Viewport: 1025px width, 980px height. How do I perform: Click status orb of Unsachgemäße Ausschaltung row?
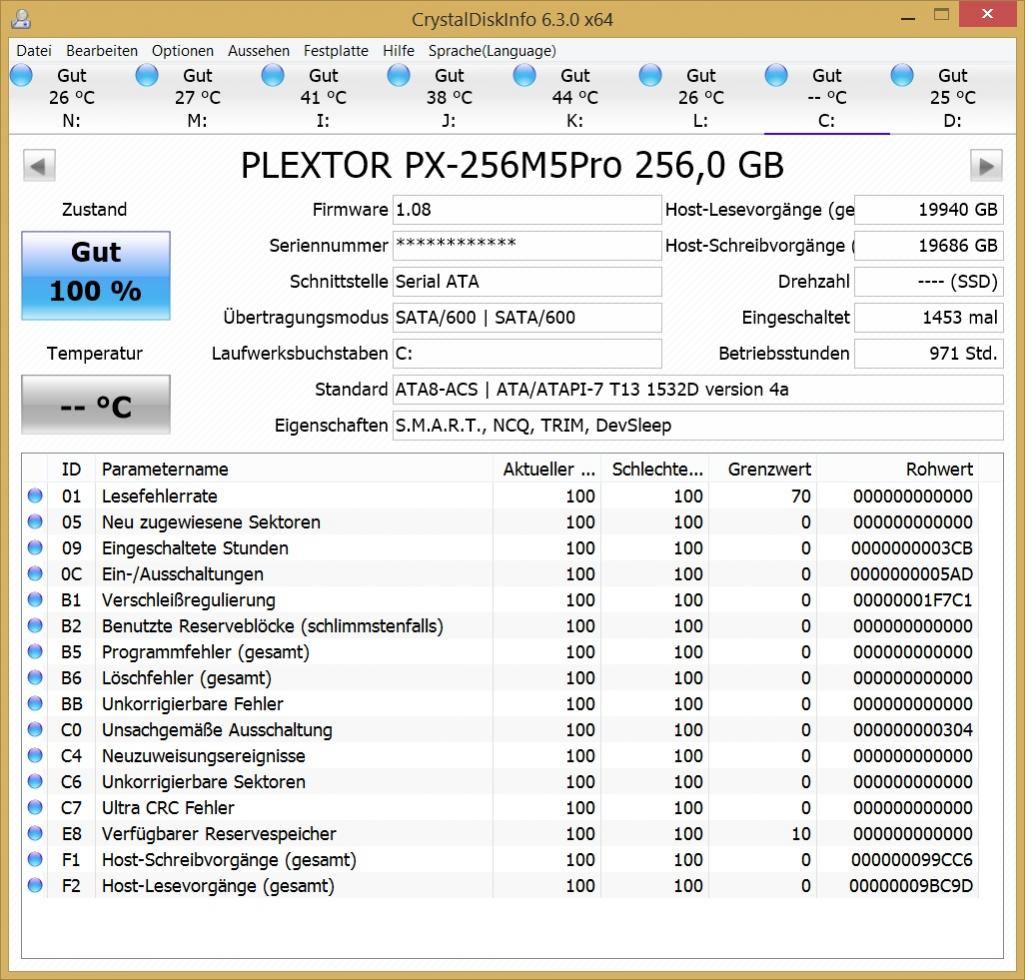[x=35, y=730]
